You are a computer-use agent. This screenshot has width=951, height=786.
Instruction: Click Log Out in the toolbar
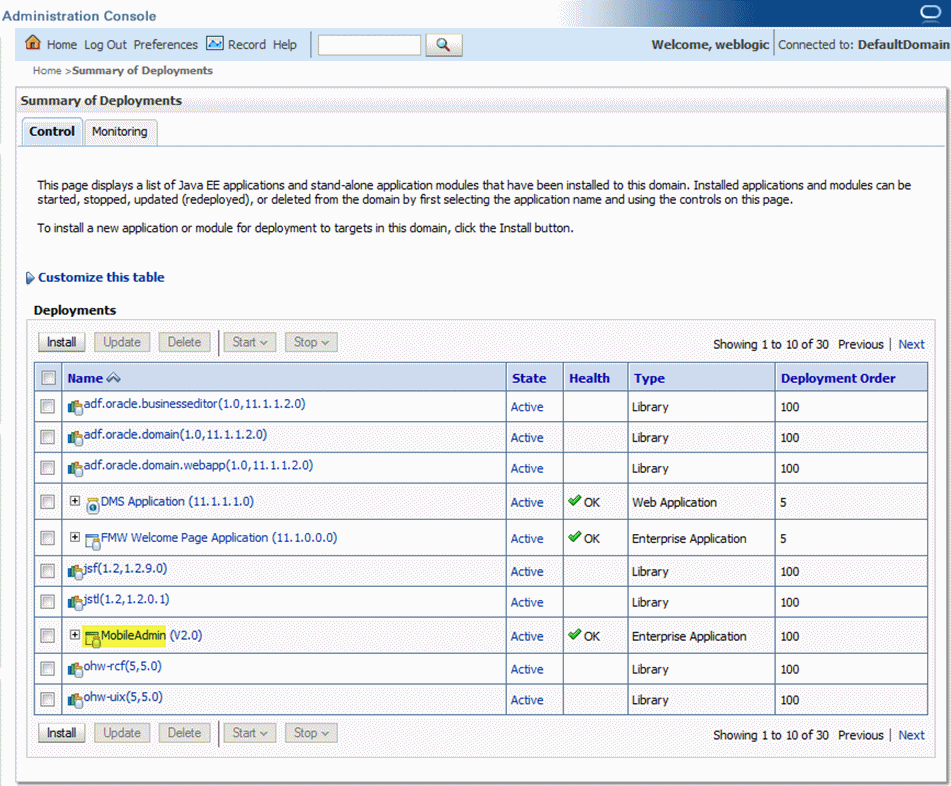[106, 45]
